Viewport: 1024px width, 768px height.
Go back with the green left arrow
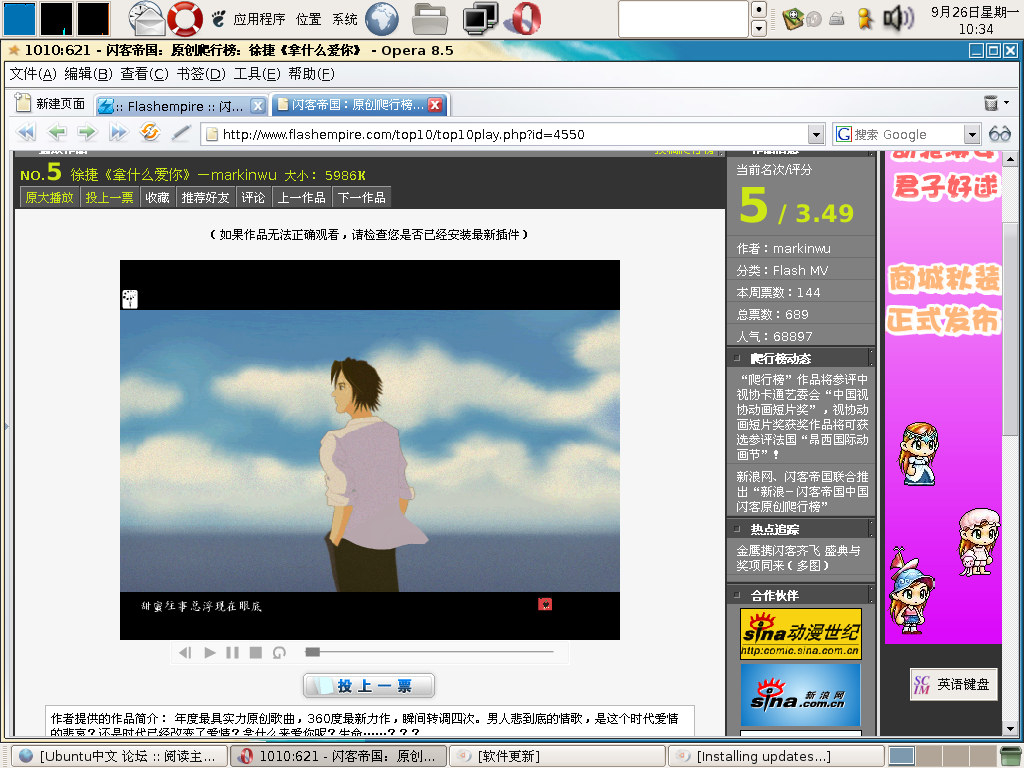tap(57, 133)
